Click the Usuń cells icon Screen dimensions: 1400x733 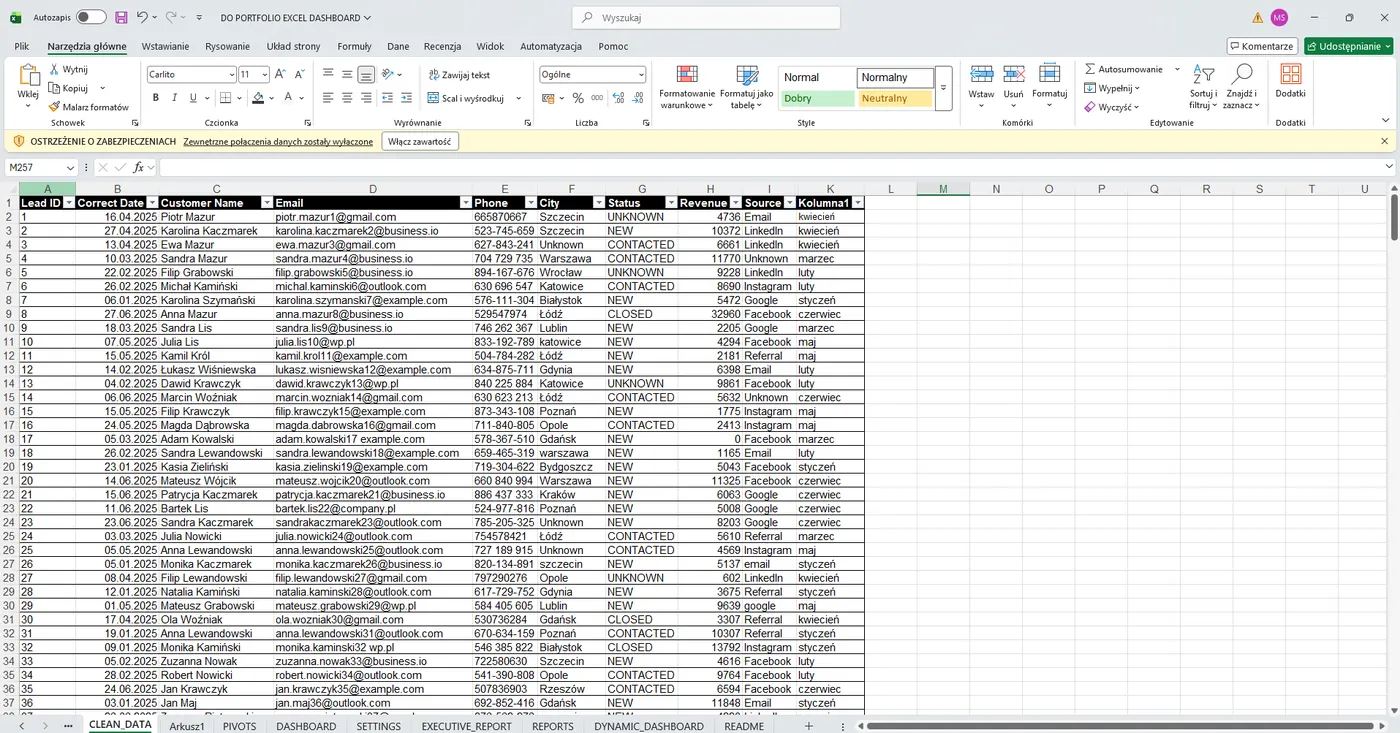pos(1014,74)
